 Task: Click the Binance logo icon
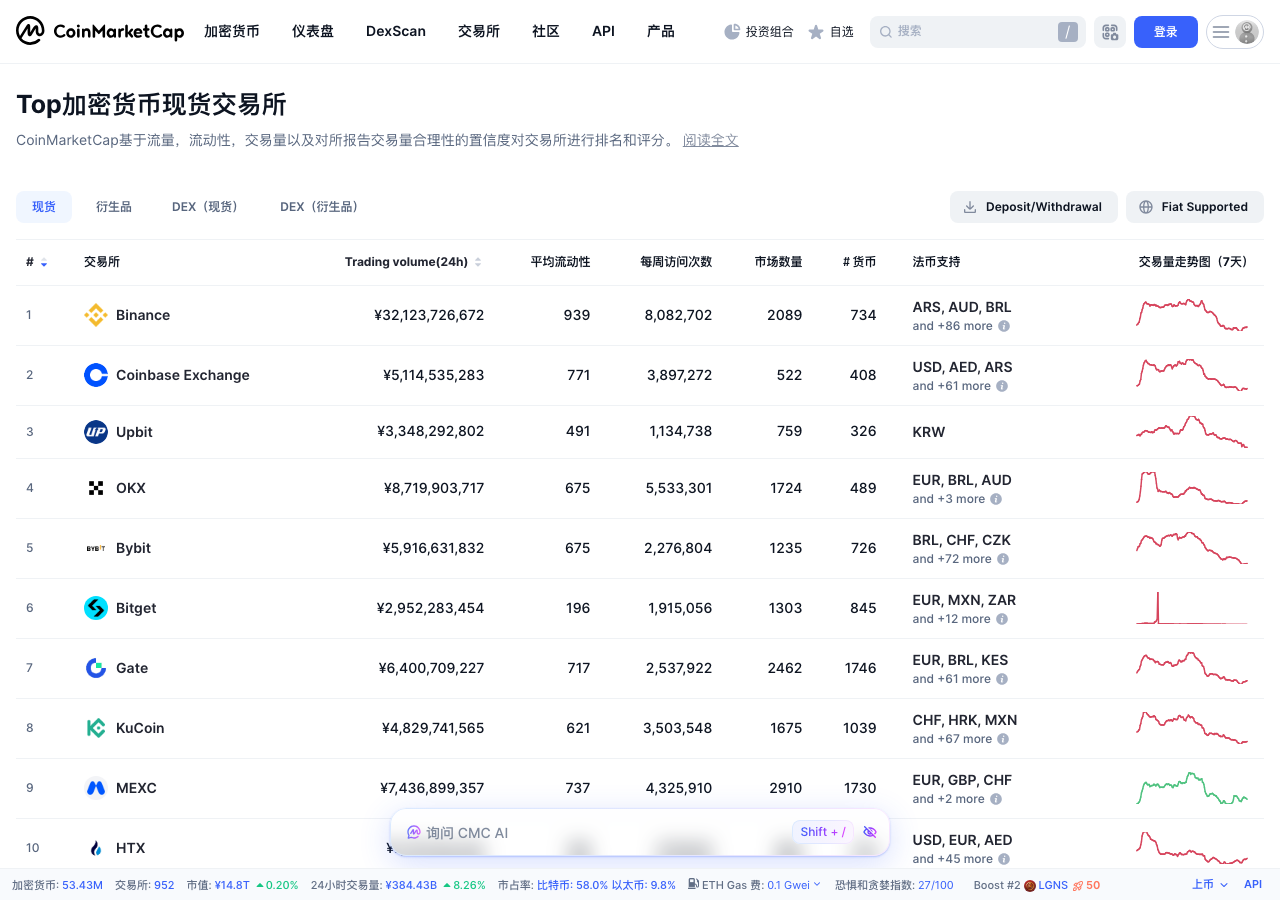(96, 315)
